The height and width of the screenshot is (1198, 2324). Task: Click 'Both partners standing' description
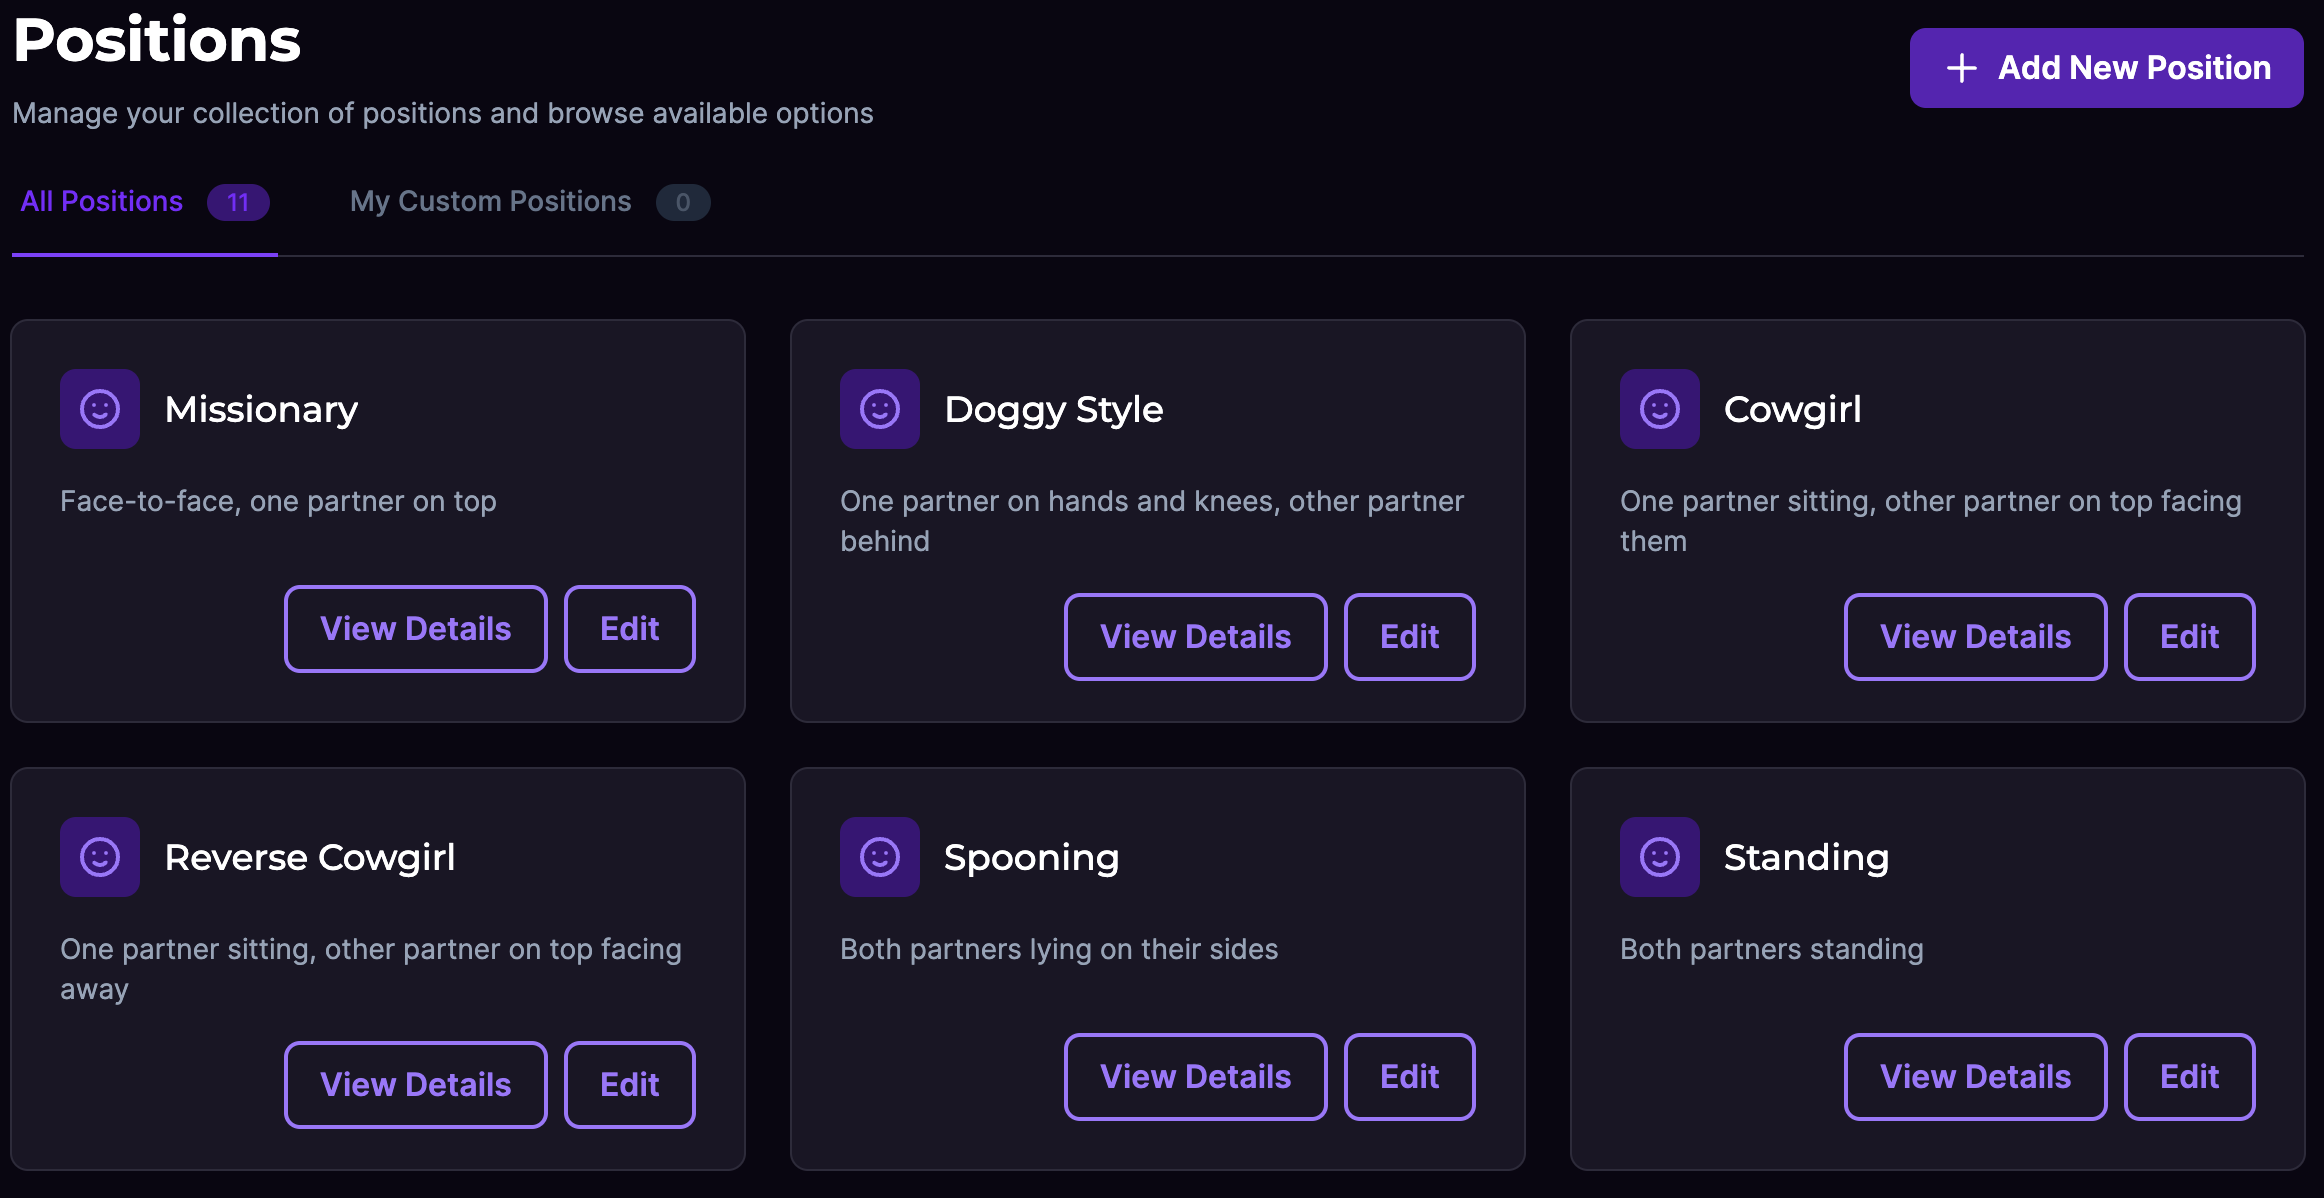pyautogui.click(x=1772, y=949)
